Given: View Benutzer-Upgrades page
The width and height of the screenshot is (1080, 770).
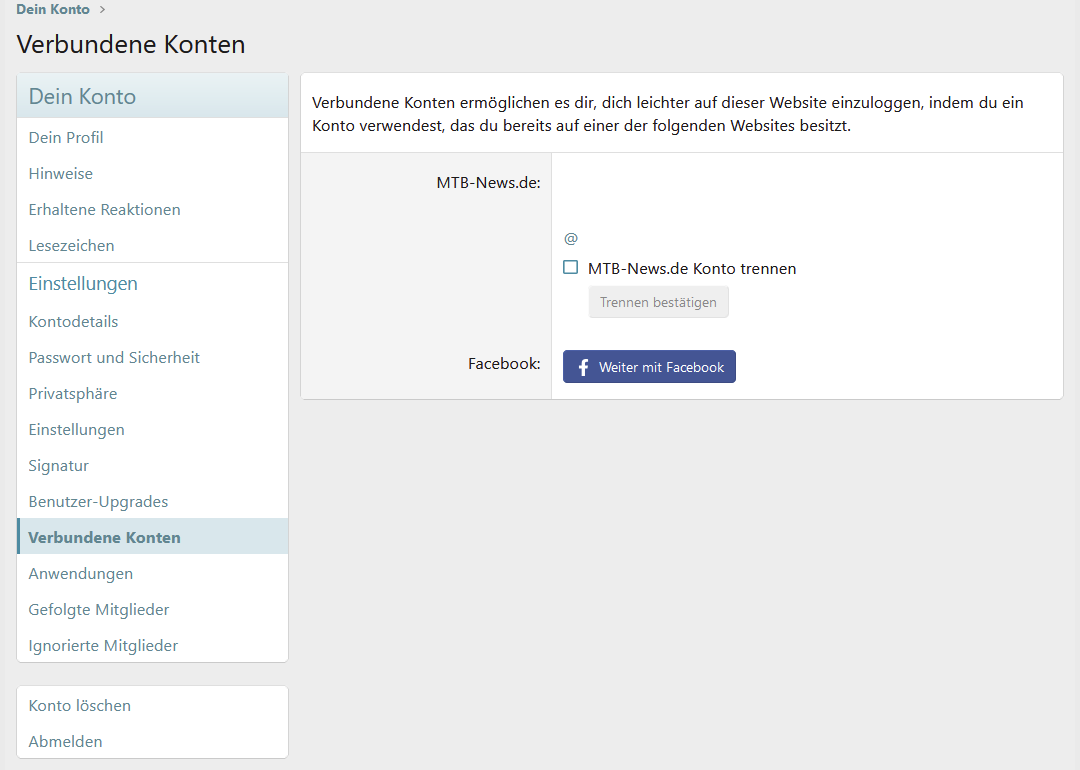Looking at the screenshot, I should click(152, 501).
